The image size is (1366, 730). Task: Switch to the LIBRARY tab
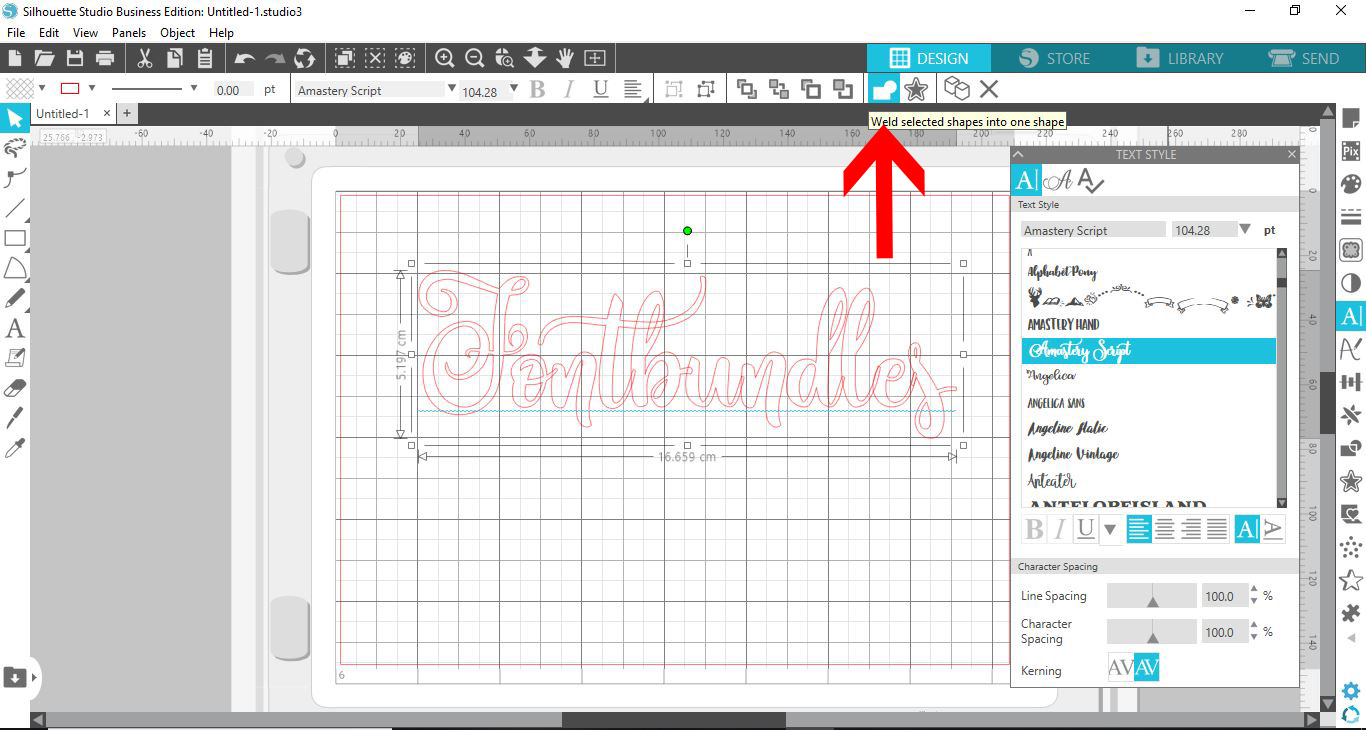coord(1181,58)
